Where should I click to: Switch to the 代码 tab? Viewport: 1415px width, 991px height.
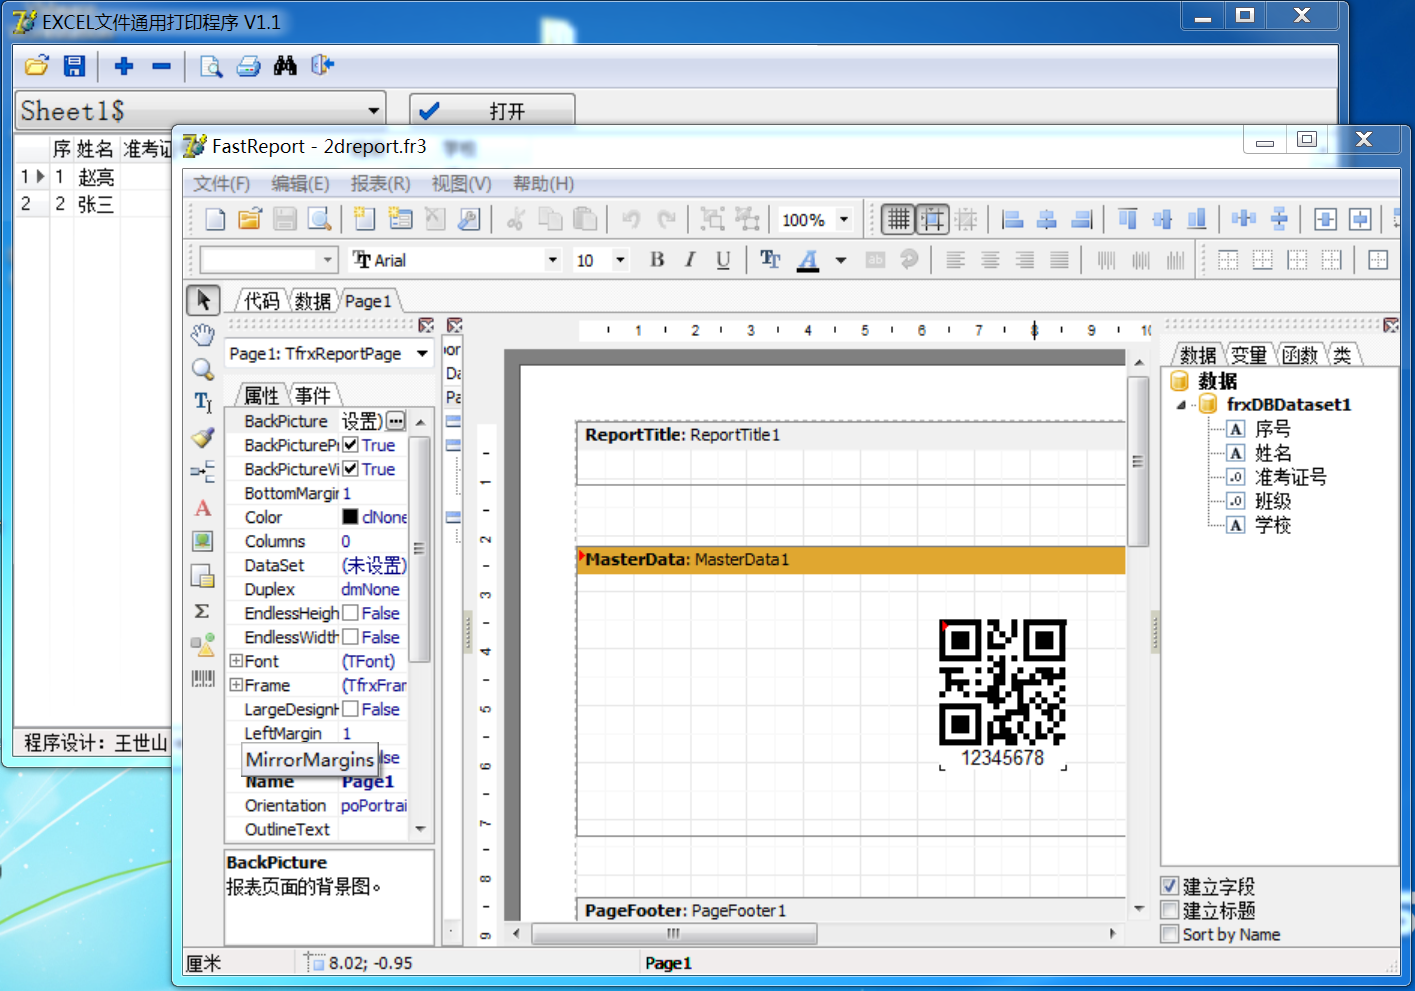click(x=262, y=301)
